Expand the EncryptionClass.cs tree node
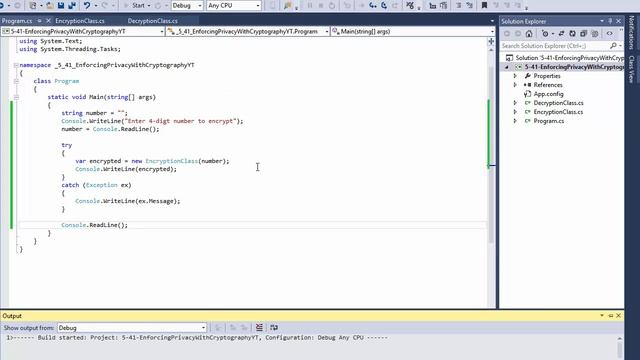This screenshot has width=640, height=360. pyautogui.click(x=515, y=112)
